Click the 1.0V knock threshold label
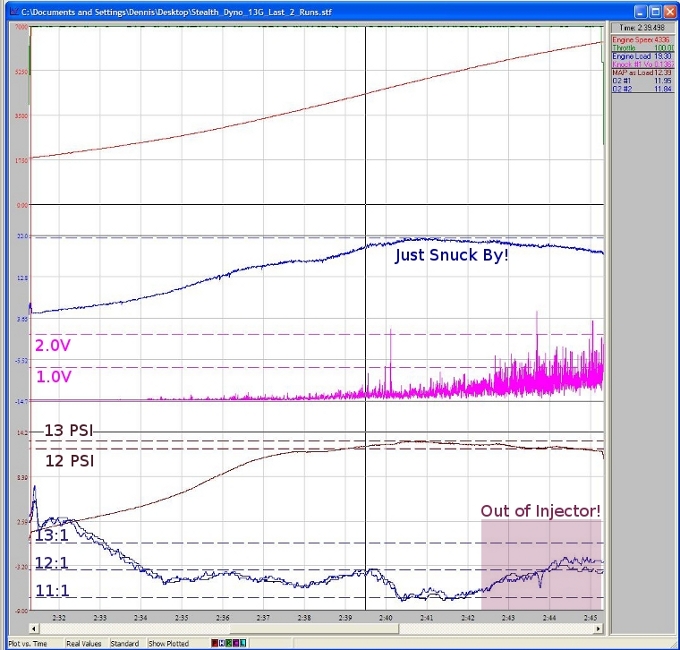This screenshot has height=650, width=680. (x=53, y=376)
